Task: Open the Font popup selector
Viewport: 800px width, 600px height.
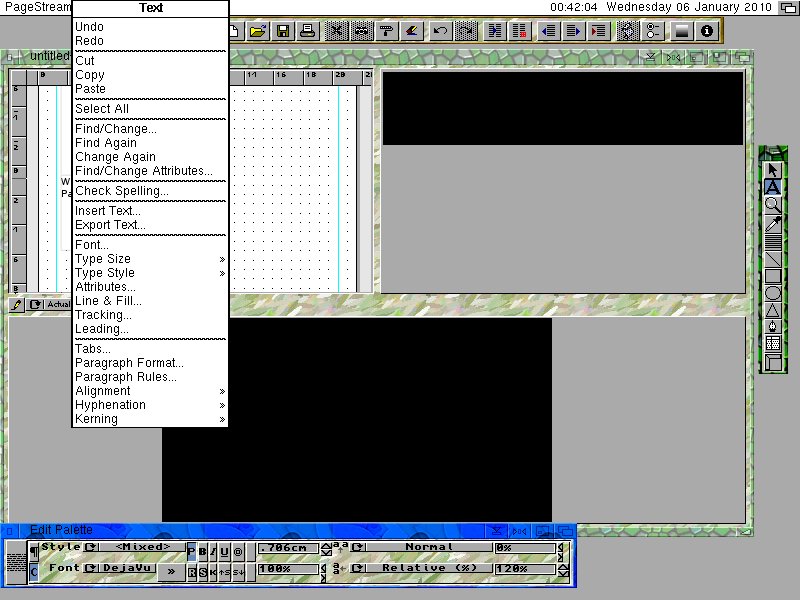Action: coord(91,569)
